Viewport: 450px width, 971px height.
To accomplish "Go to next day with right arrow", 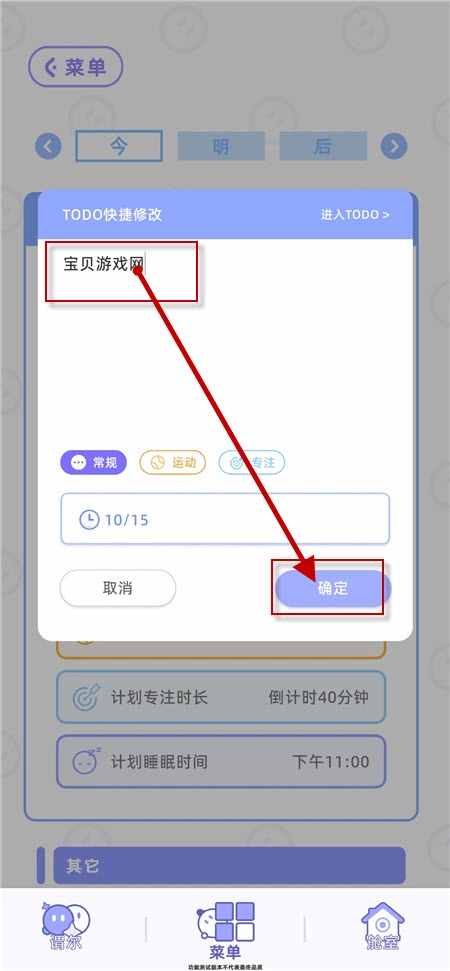I will click(x=394, y=147).
